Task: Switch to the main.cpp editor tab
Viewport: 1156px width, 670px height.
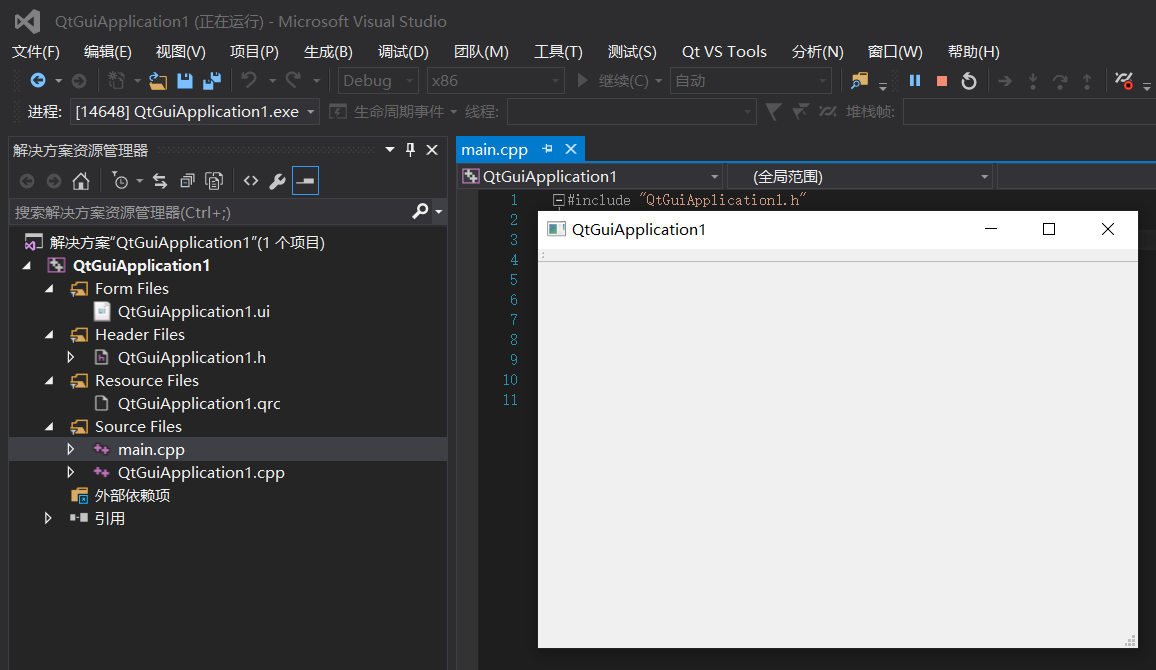Action: pyautogui.click(x=495, y=150)
